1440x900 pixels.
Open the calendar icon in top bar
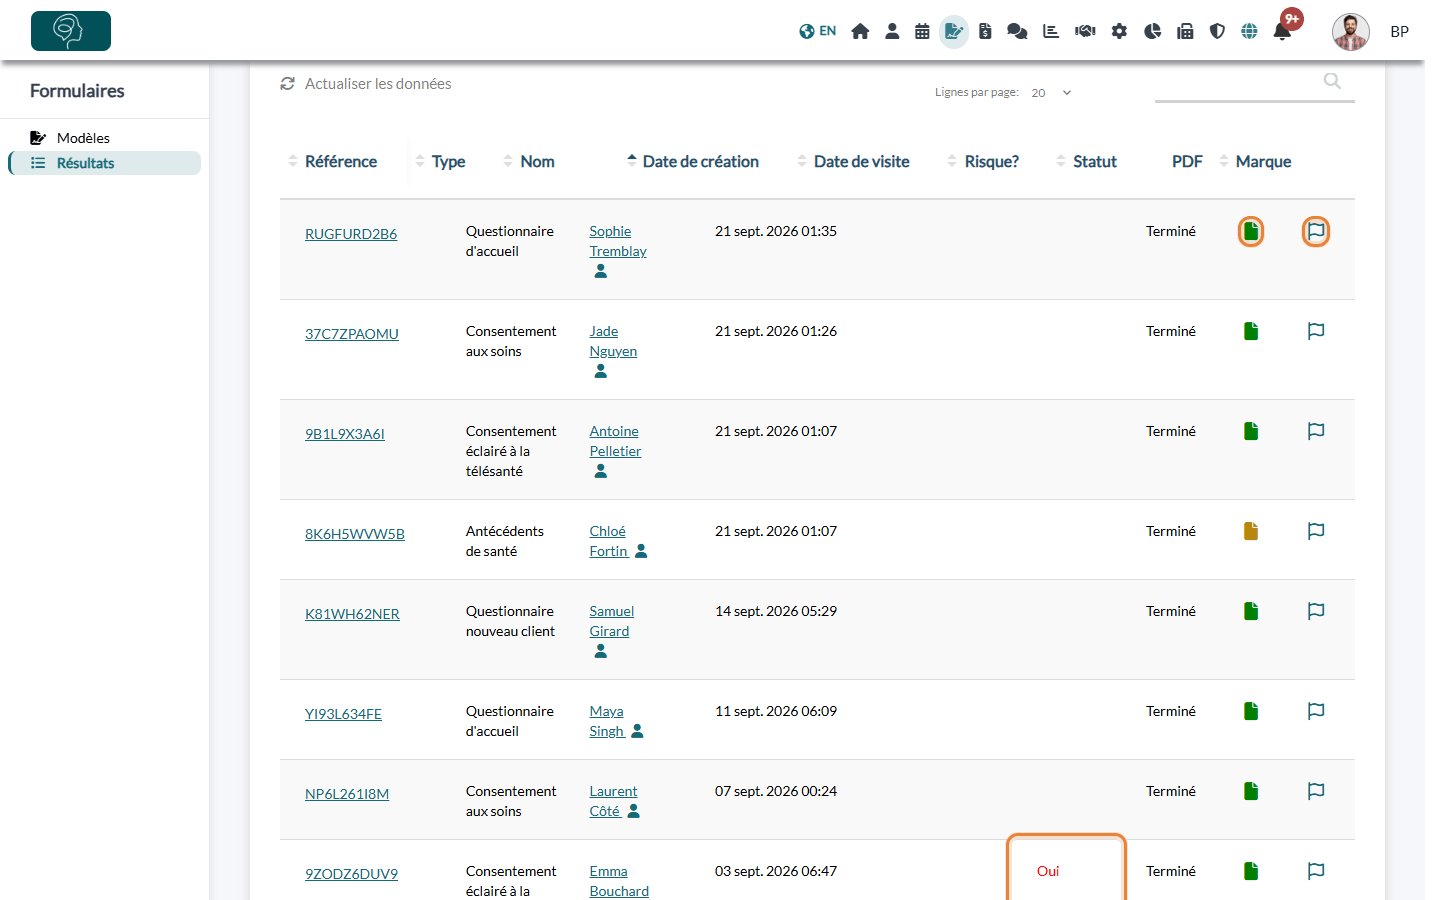pyautogui.click(x=922, y=31)
